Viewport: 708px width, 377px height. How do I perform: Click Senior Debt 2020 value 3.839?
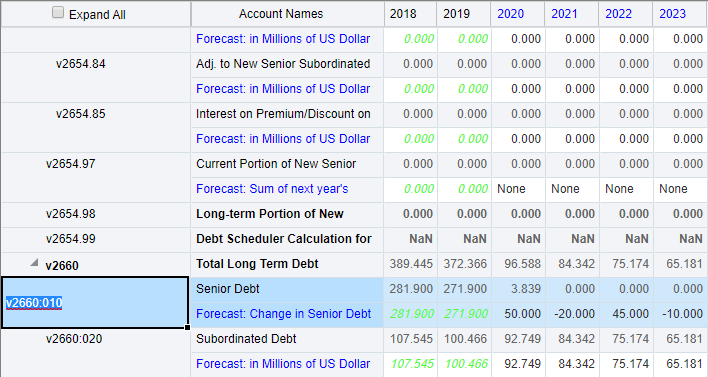click(526, 289)
